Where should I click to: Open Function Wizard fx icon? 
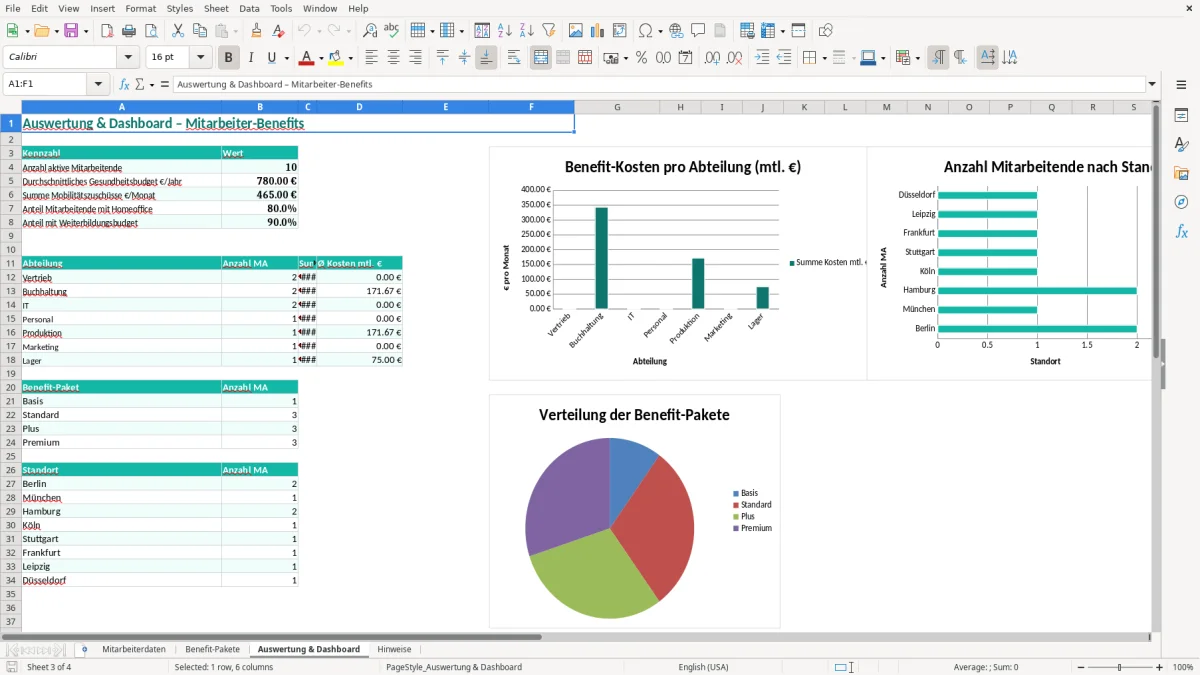(x=125, y=85)
